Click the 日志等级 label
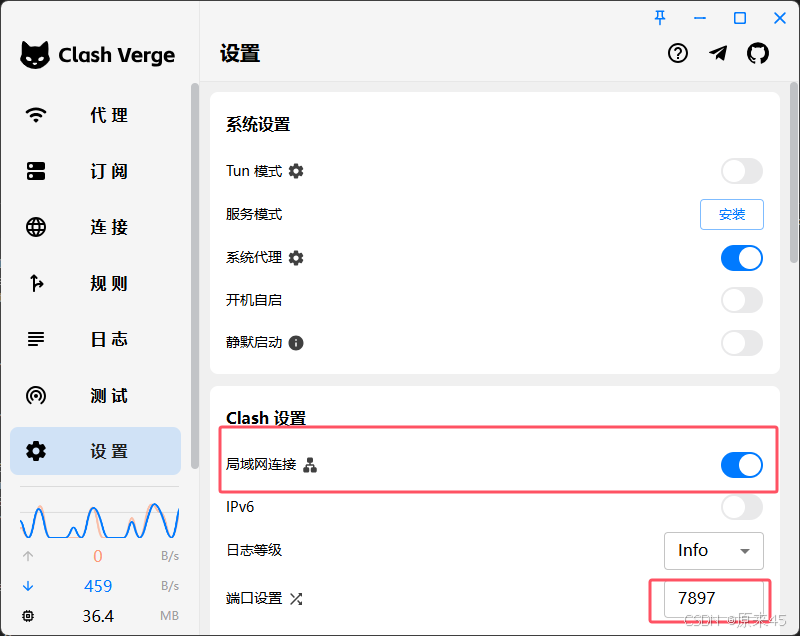Screen dimensions: 800x636 [x=254, y=550]
